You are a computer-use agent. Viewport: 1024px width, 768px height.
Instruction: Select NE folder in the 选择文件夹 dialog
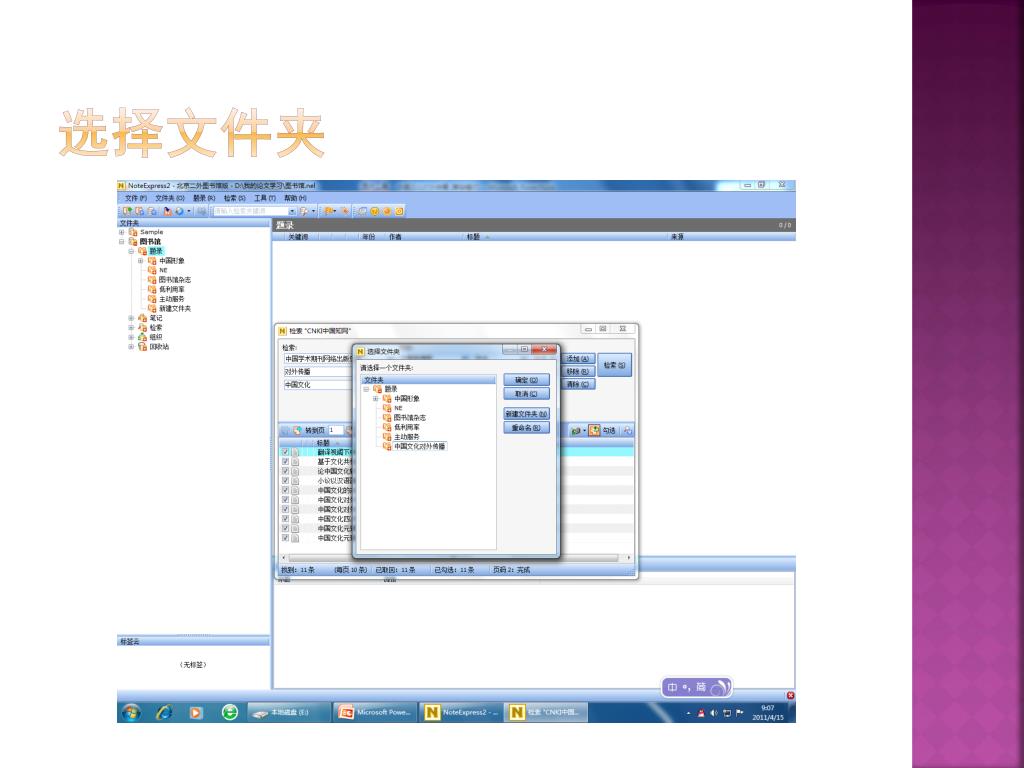coord(398,408)
